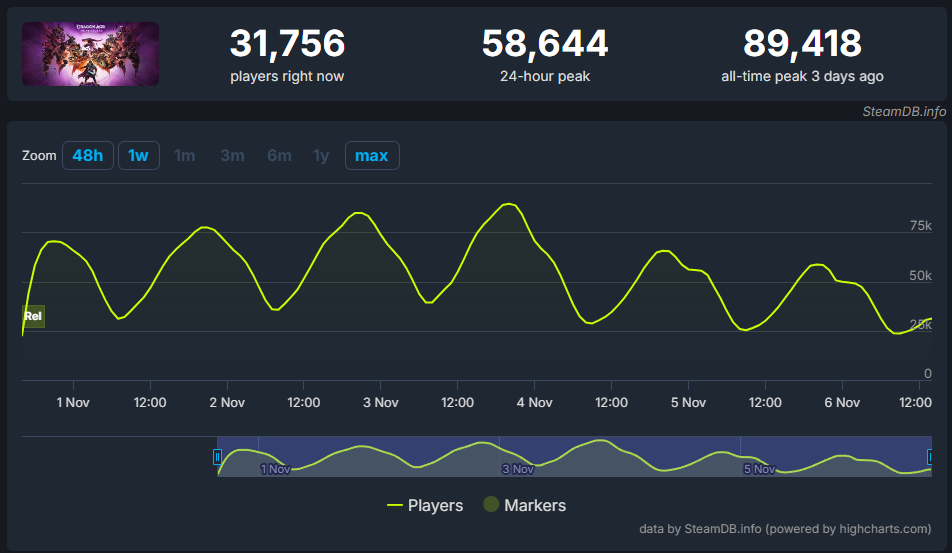This screenshot has width=952, height=553.
Task: Switch chart zoom to 1w
Action: coord(138,156)
